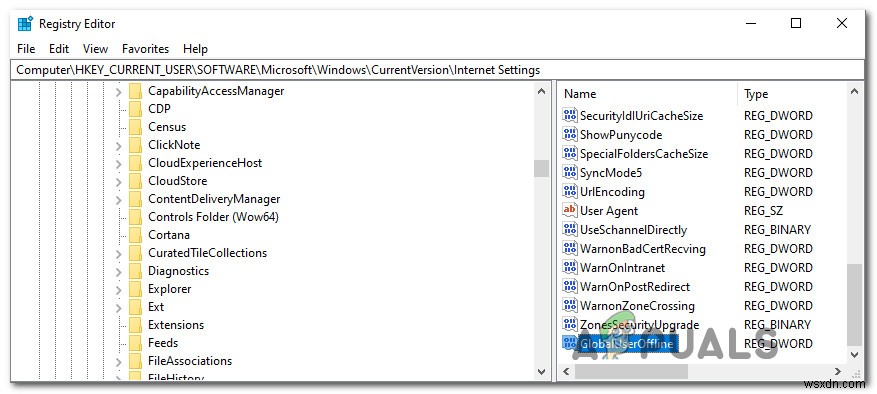Select the Explorer tree label
Viewport: 877px width, 394px height.
(x=169, y=289)
